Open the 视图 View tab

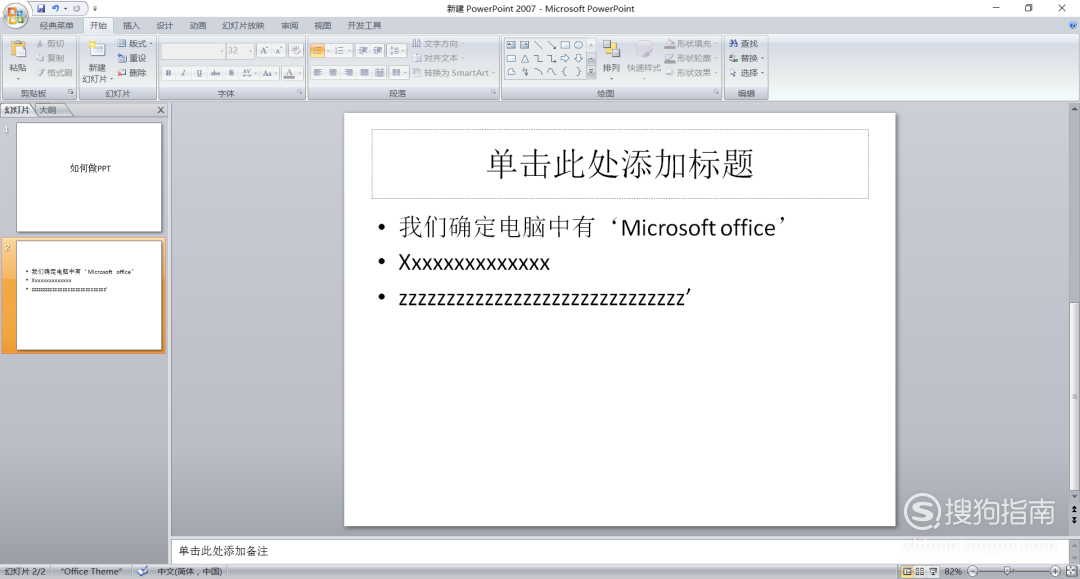[322, 25]
